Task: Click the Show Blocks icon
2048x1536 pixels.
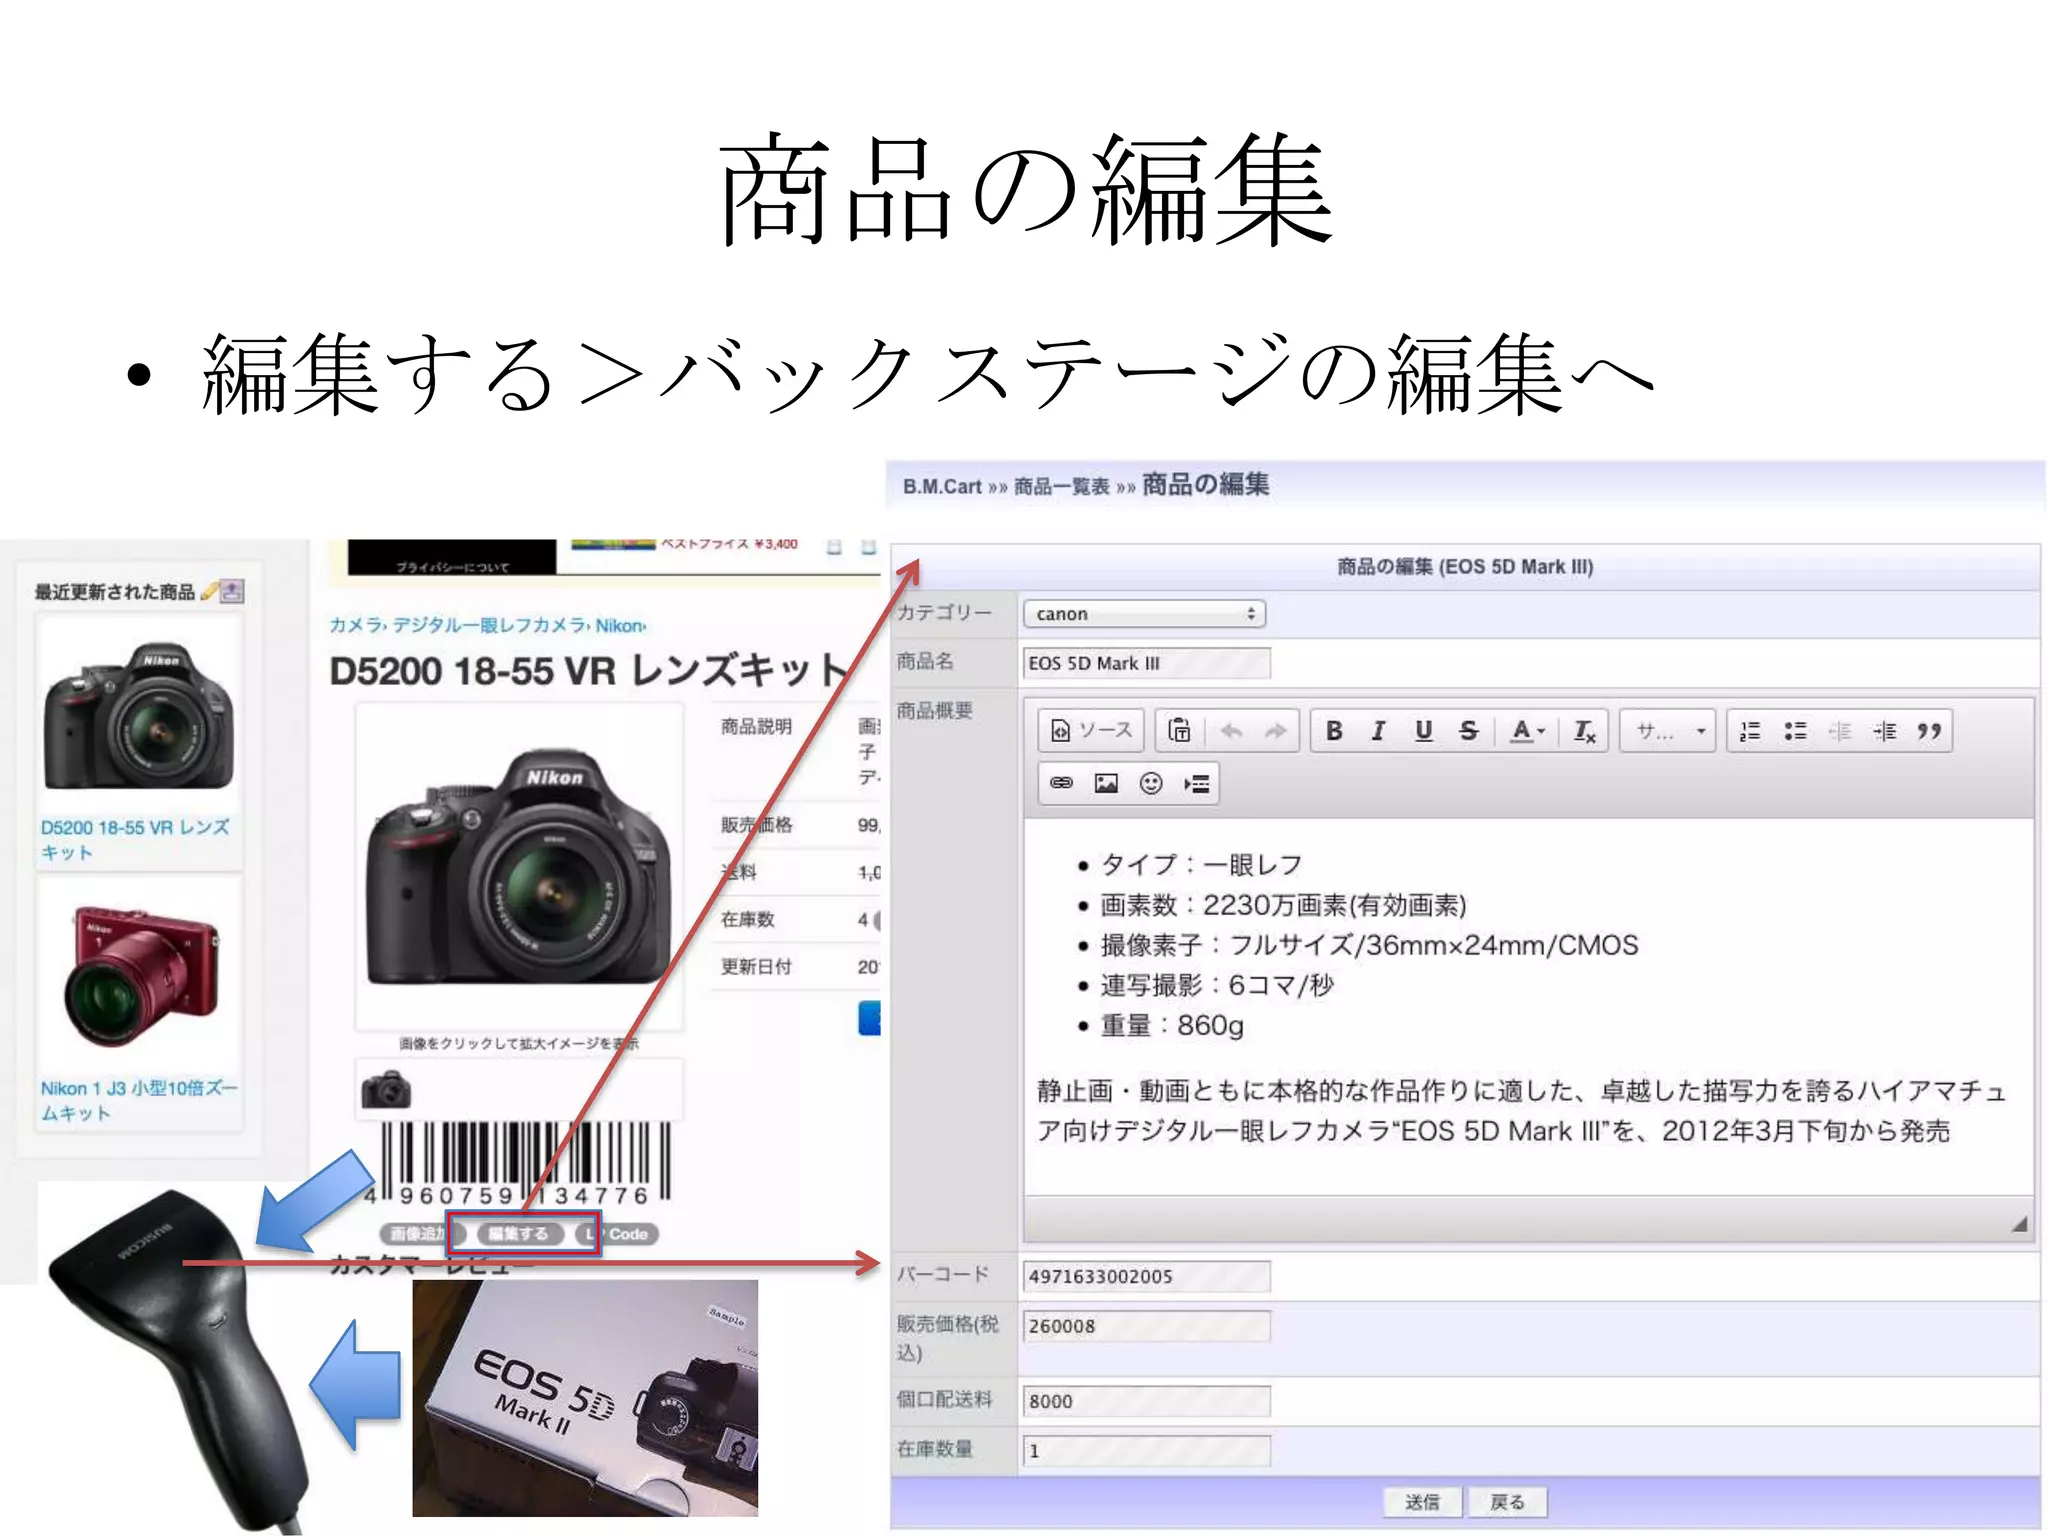Action: click(1196, 783)
